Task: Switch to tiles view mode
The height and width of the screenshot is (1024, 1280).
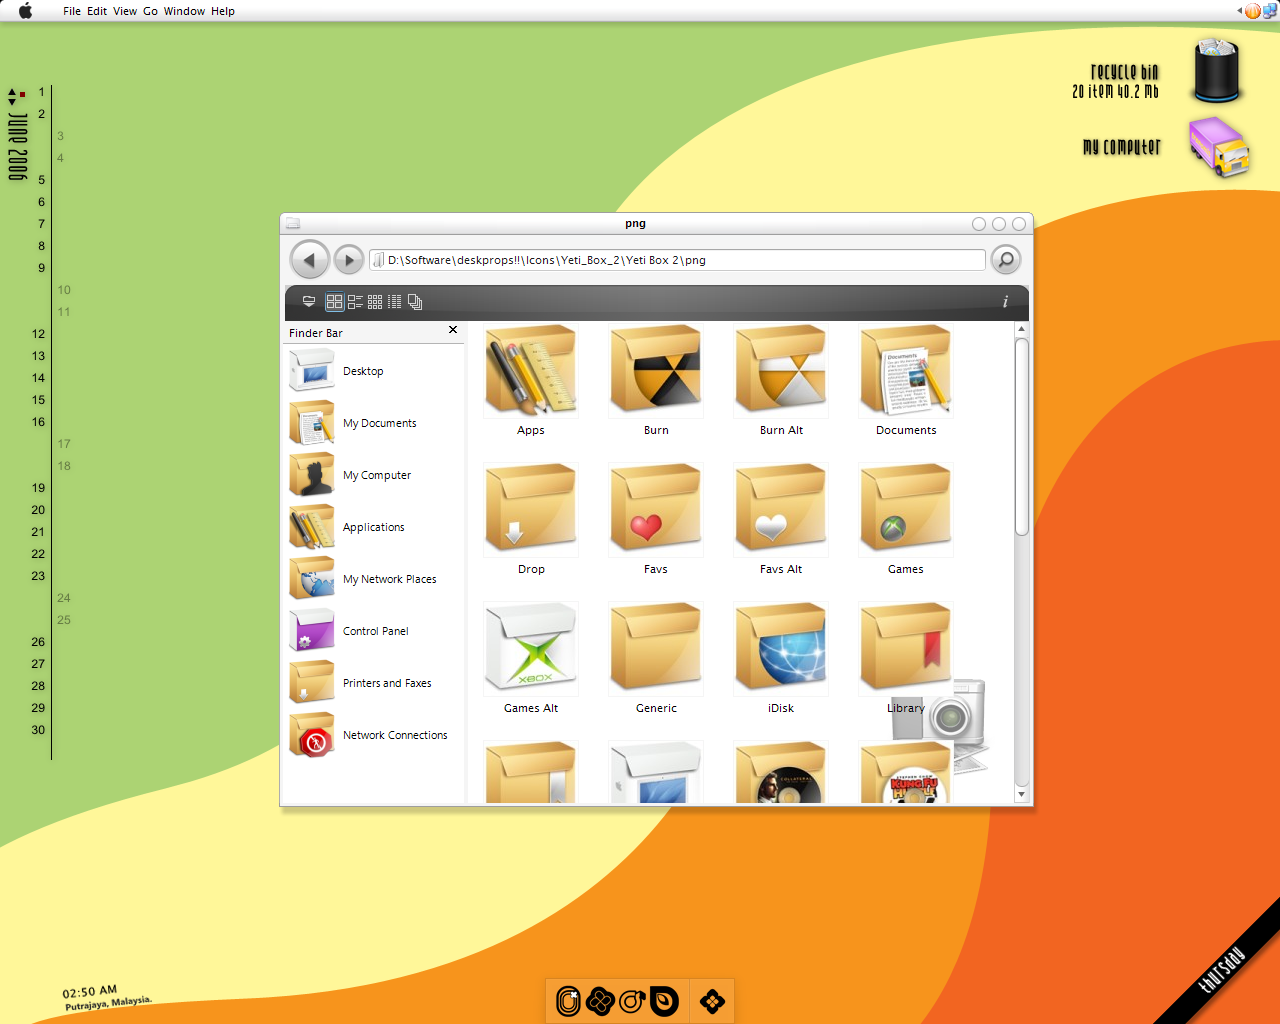Action: pos(355,301)
